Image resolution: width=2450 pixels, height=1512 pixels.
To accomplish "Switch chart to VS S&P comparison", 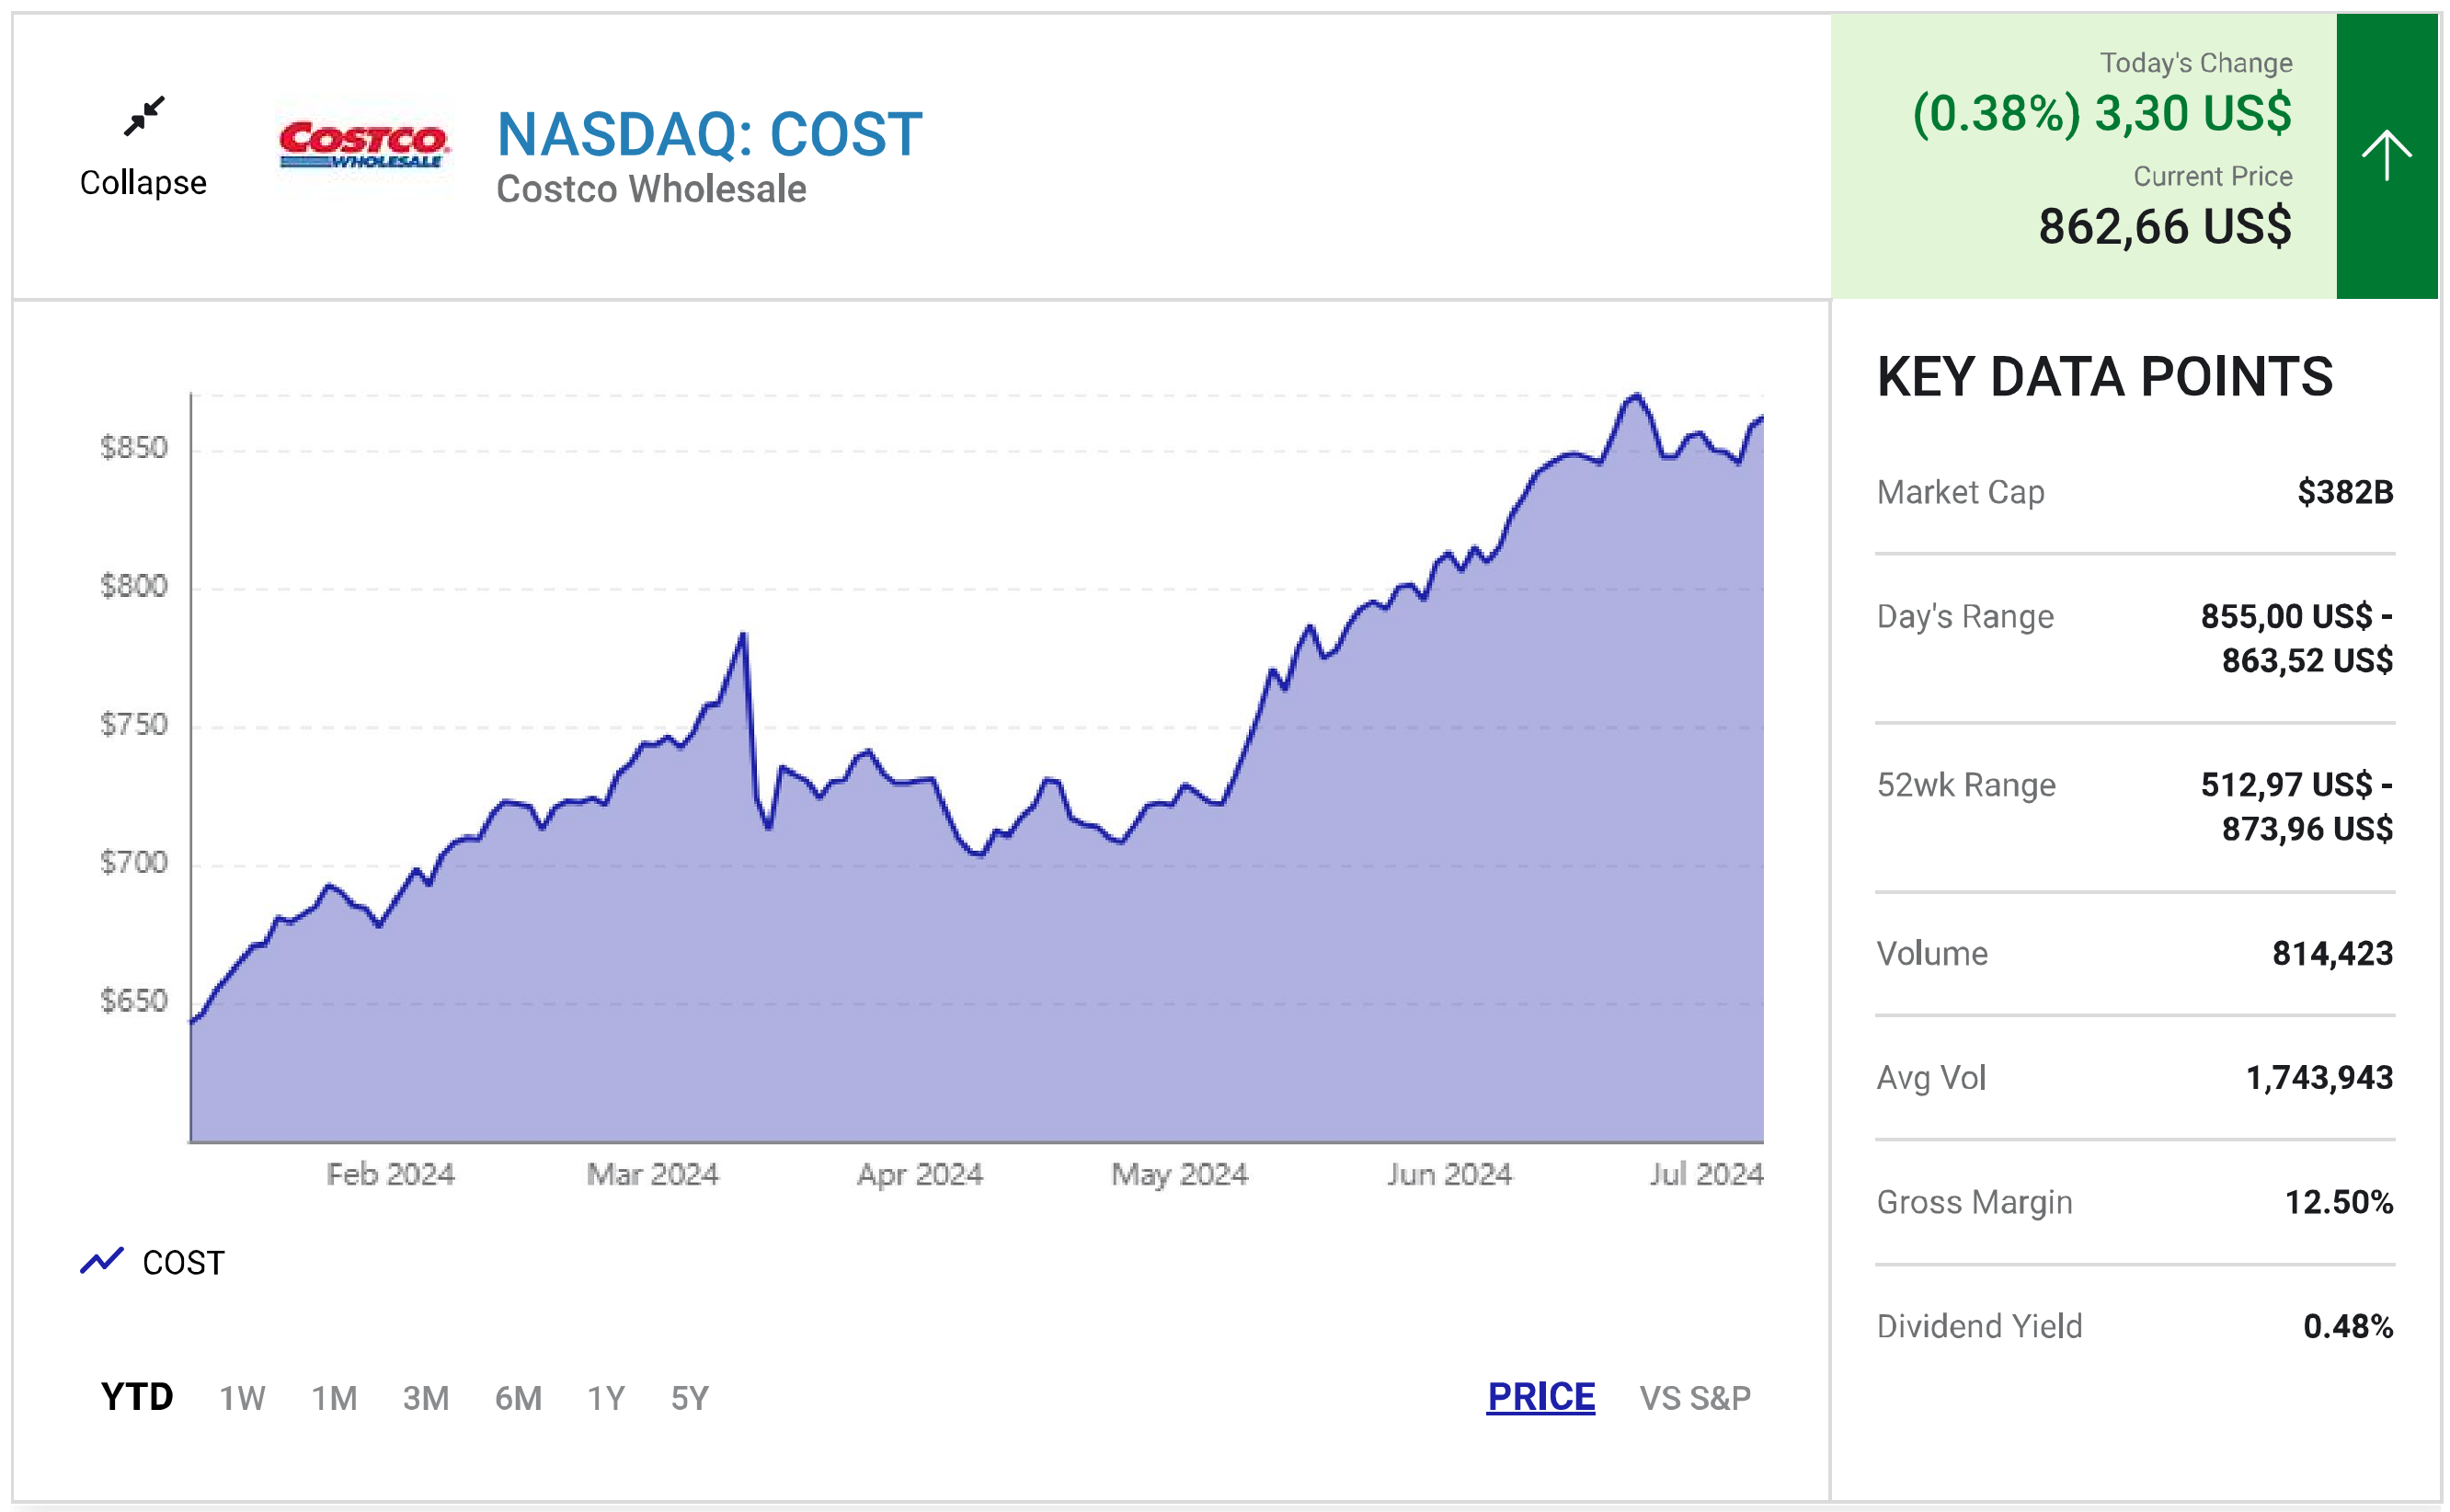I will pos(1695,1398).
